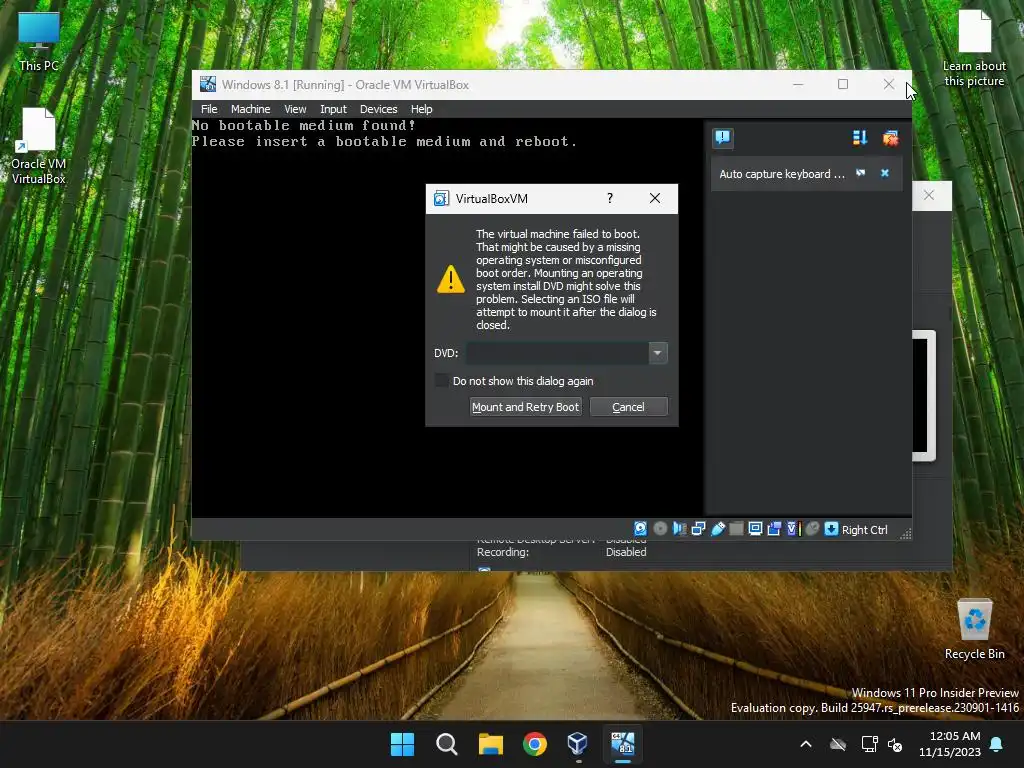Click the optical disk status icon

click(x=660, y=529)
